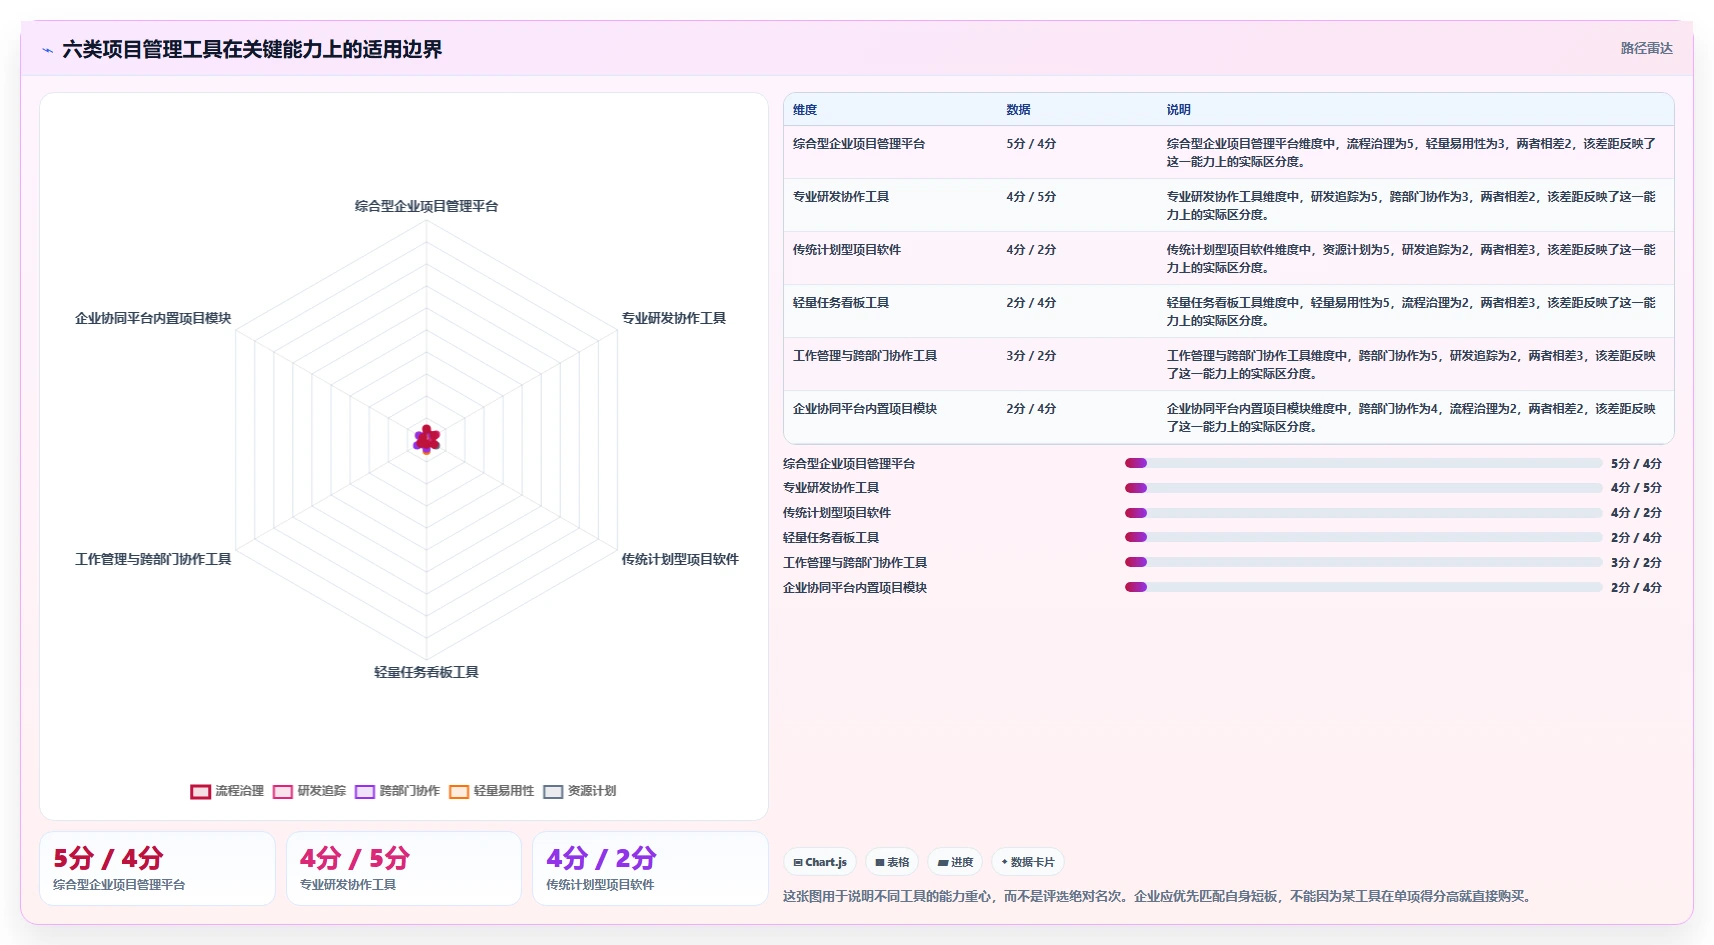Click radar axis label 传统计划型项目软件
This screenshot has width=1714, height=945.
(x=680, y=559)
